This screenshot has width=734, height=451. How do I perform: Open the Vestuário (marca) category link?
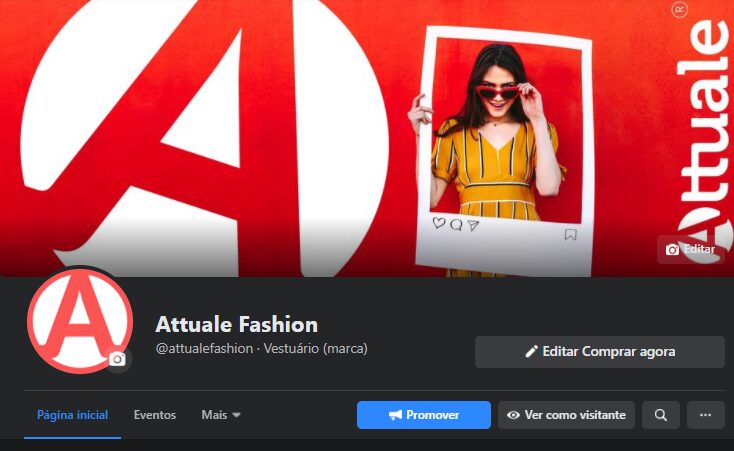pyautogui.click(x=315, y=349)
